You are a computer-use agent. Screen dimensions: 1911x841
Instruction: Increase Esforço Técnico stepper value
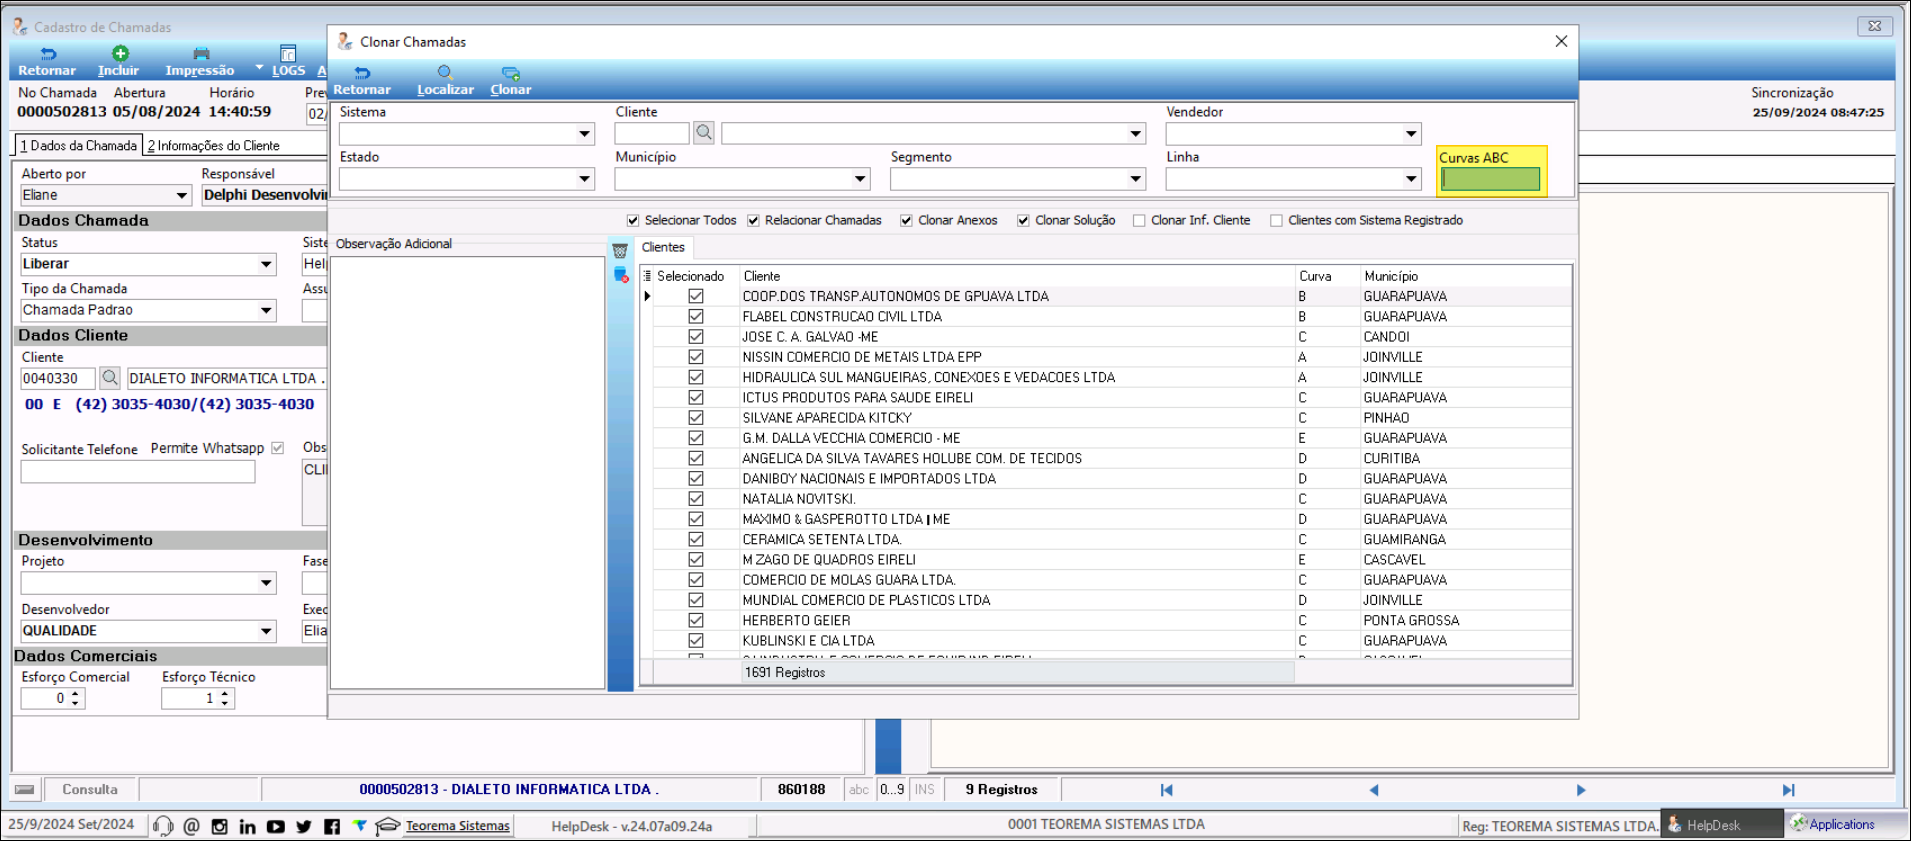pos(225,693)
